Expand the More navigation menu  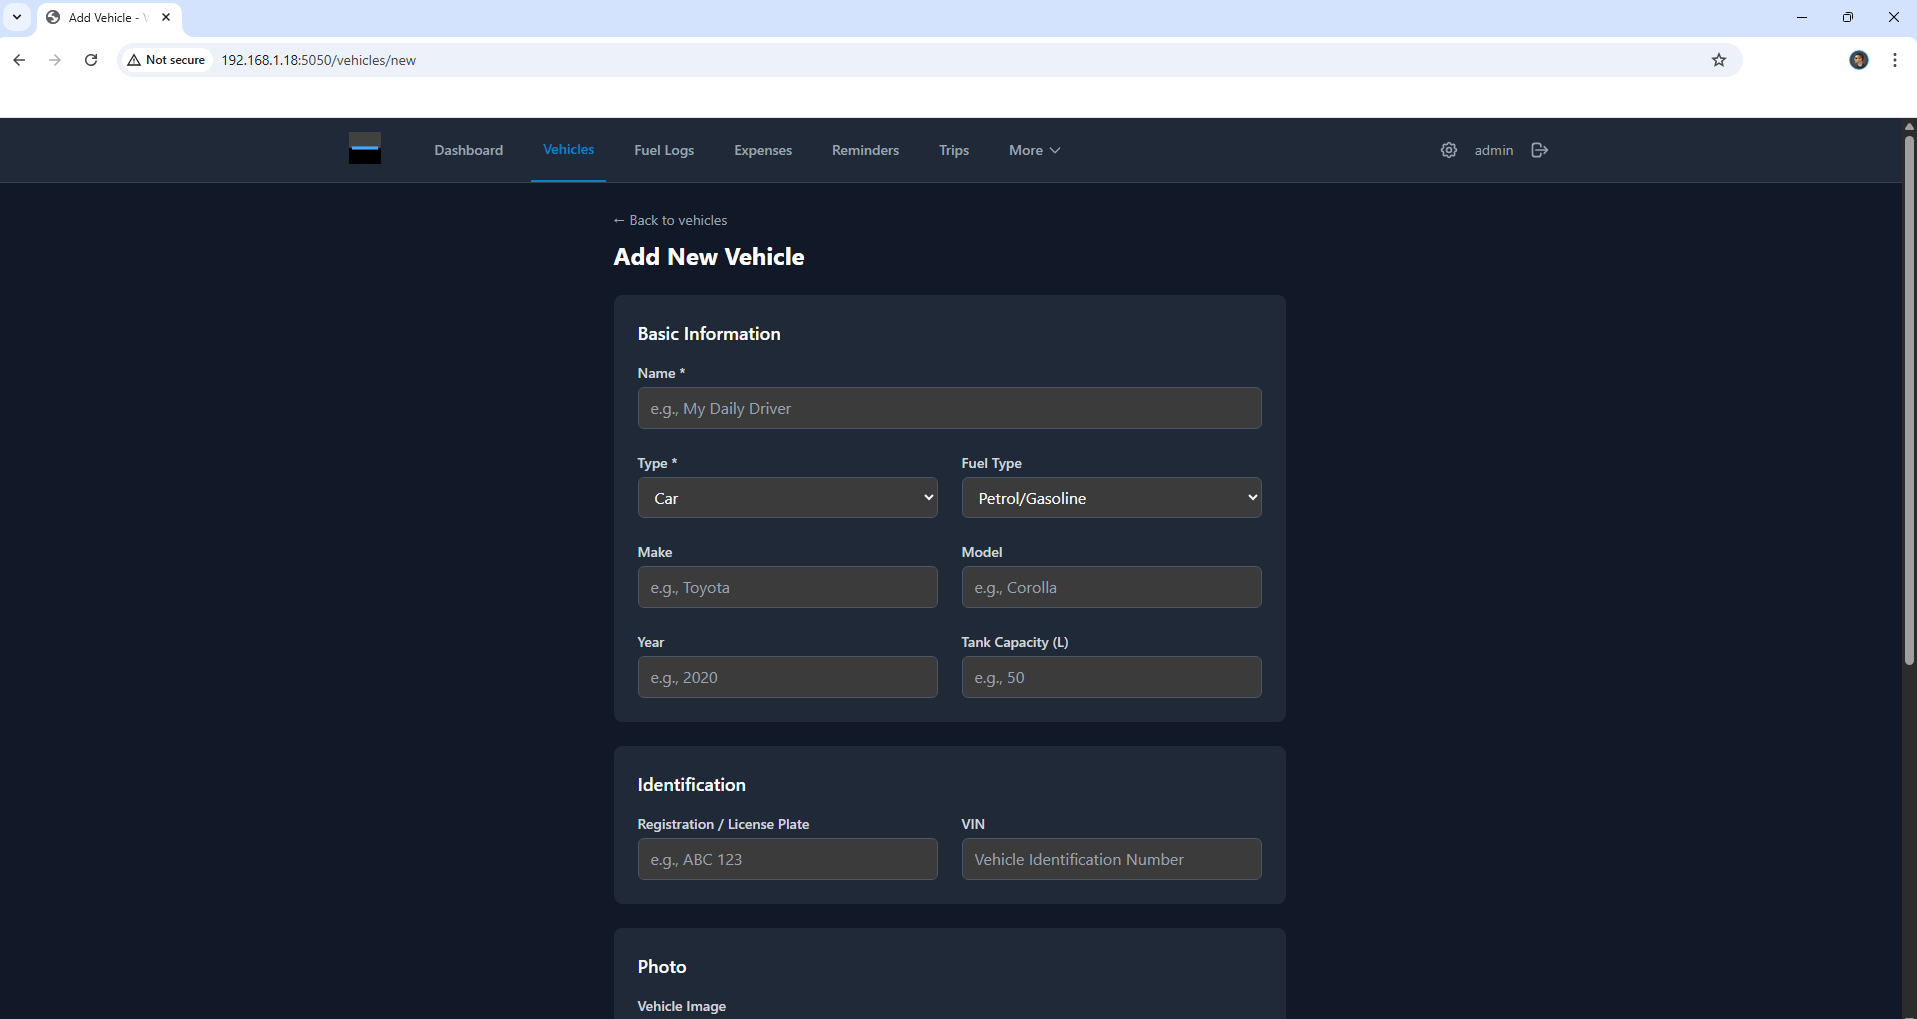1033,150
